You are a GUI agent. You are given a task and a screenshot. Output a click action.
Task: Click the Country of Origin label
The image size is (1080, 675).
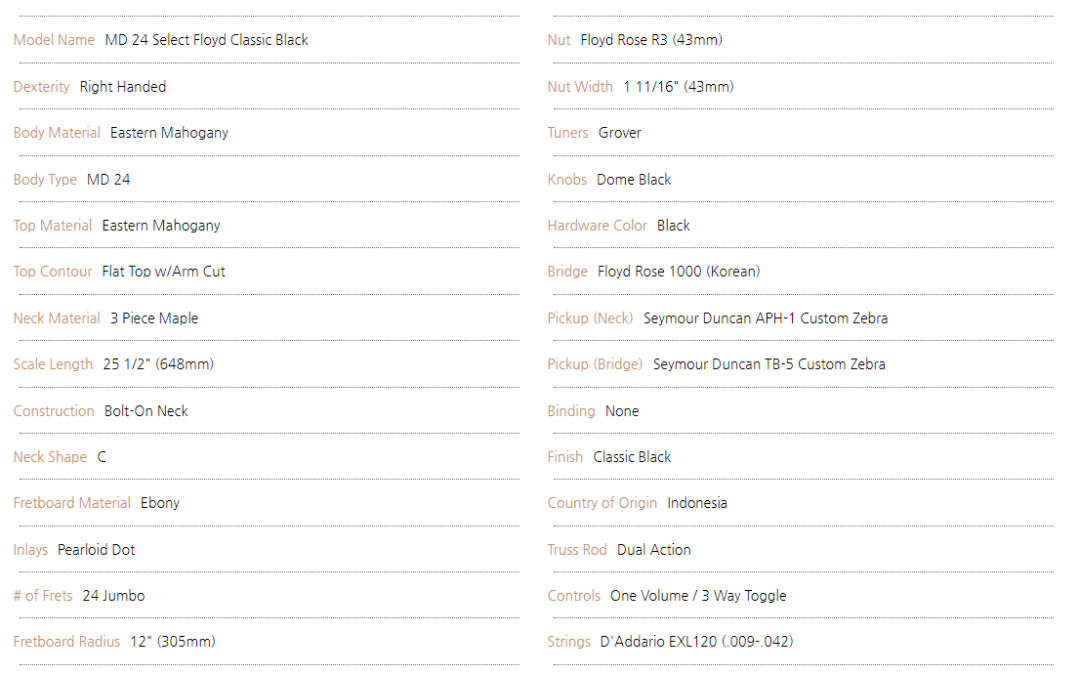602,503
